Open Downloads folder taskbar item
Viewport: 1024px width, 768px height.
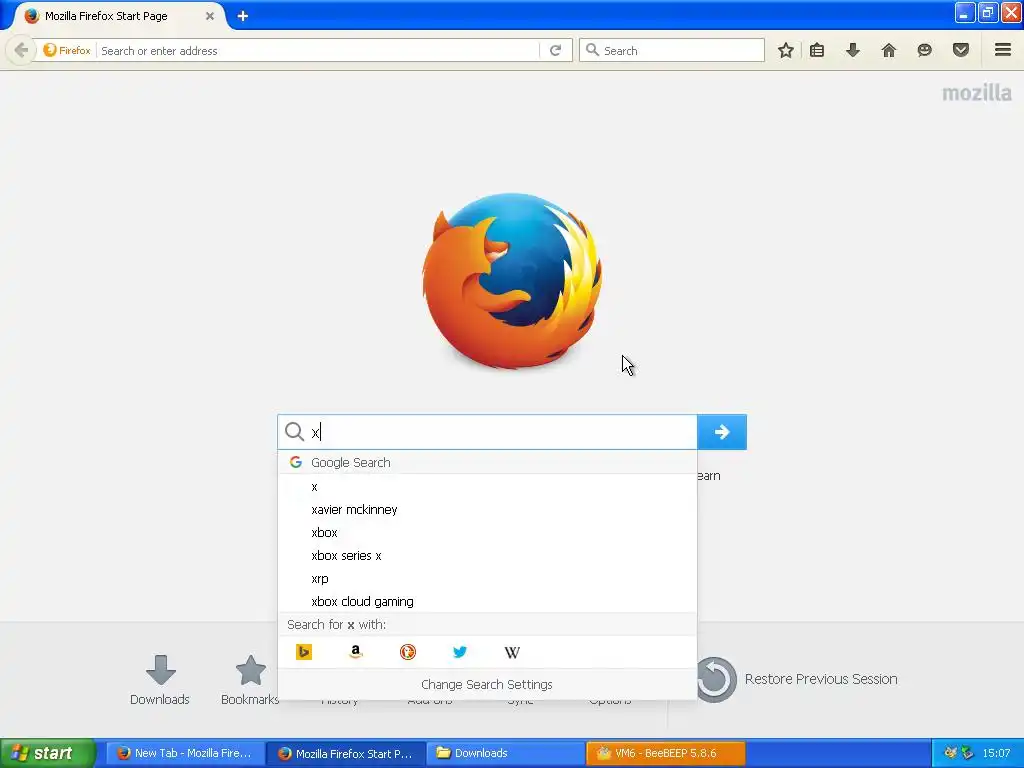[x=505, y=753]
